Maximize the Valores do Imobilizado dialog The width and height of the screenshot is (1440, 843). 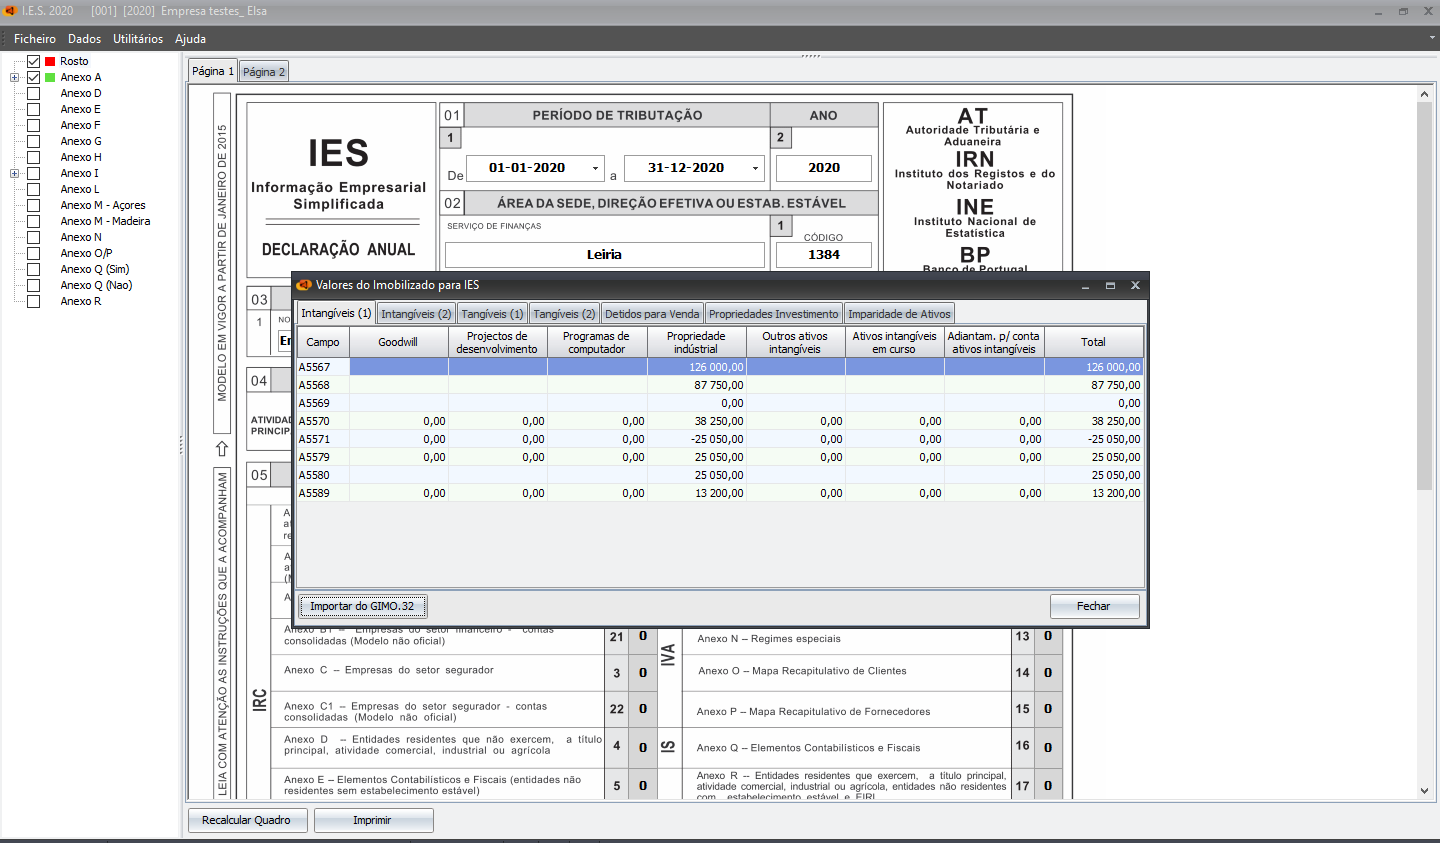click(x=1110, y=285)
